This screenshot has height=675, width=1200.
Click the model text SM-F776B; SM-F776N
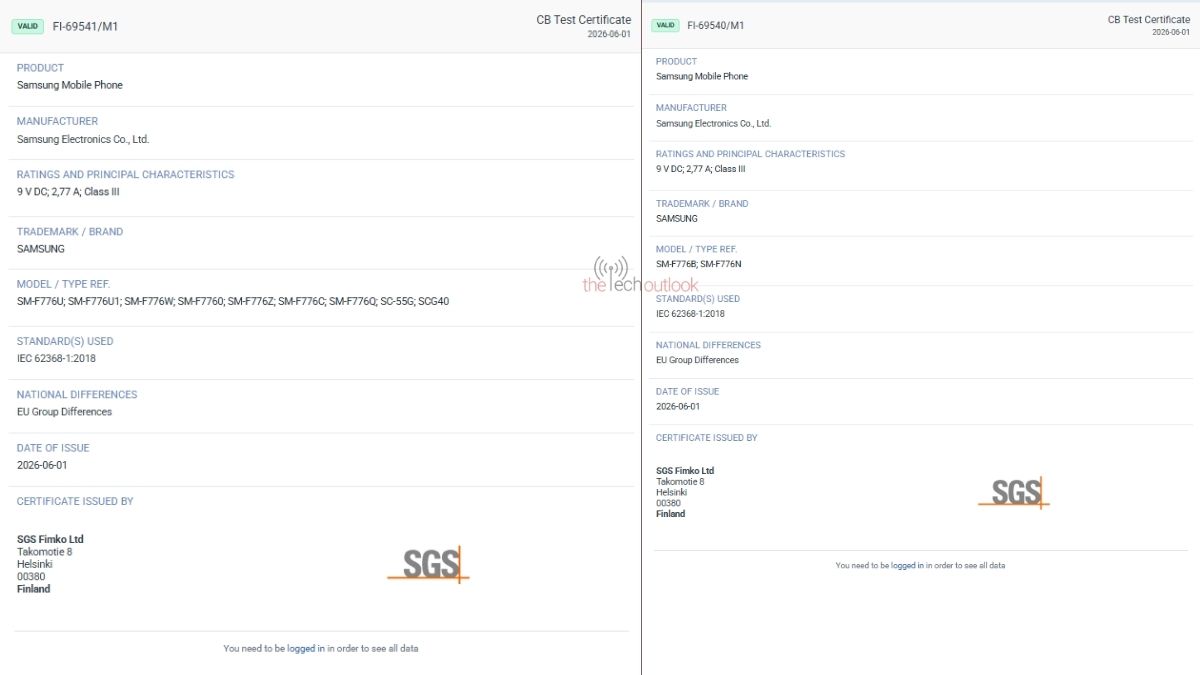(x=699, y=264)
